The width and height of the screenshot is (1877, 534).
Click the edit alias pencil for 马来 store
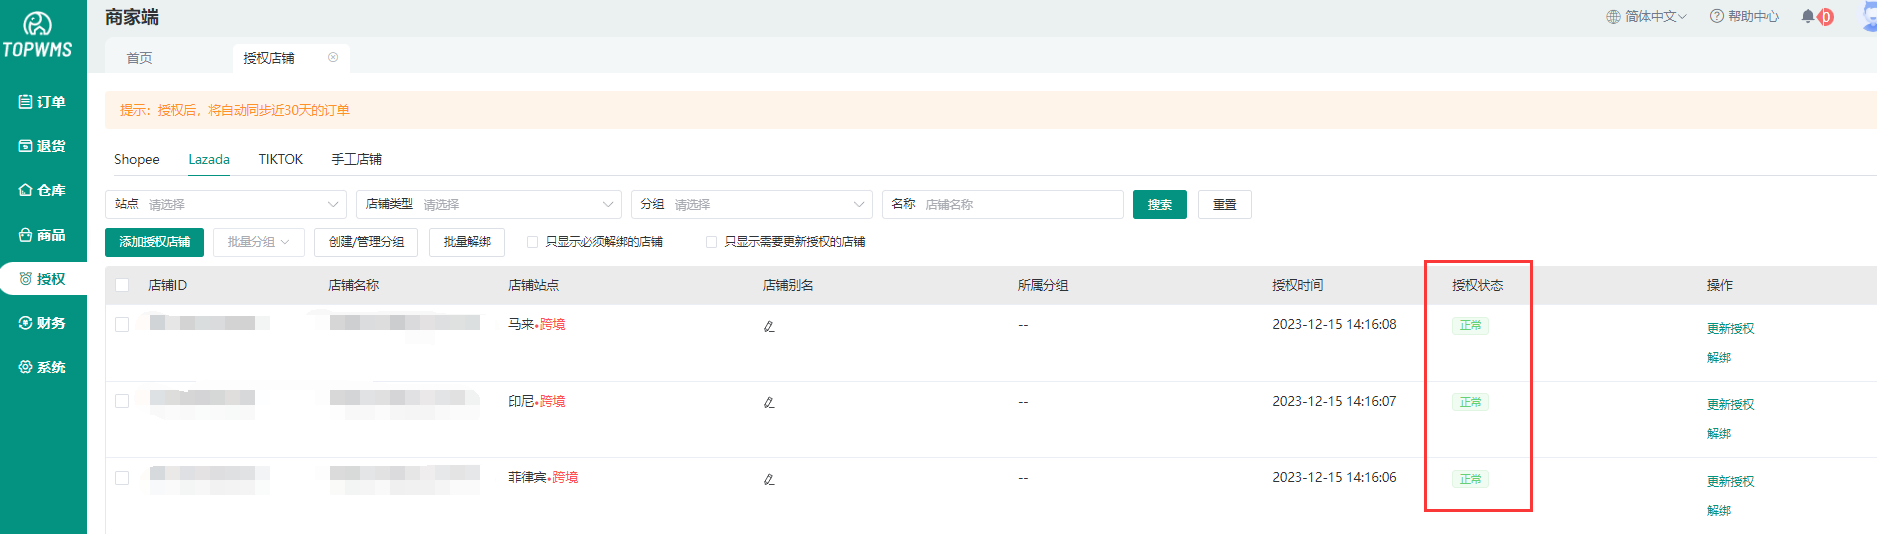coord(769,326)
